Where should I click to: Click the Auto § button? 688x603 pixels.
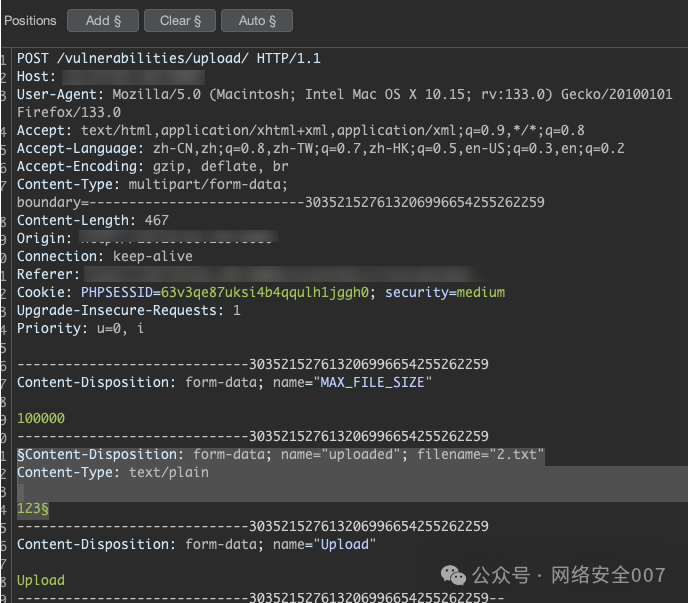coord(257,21)
